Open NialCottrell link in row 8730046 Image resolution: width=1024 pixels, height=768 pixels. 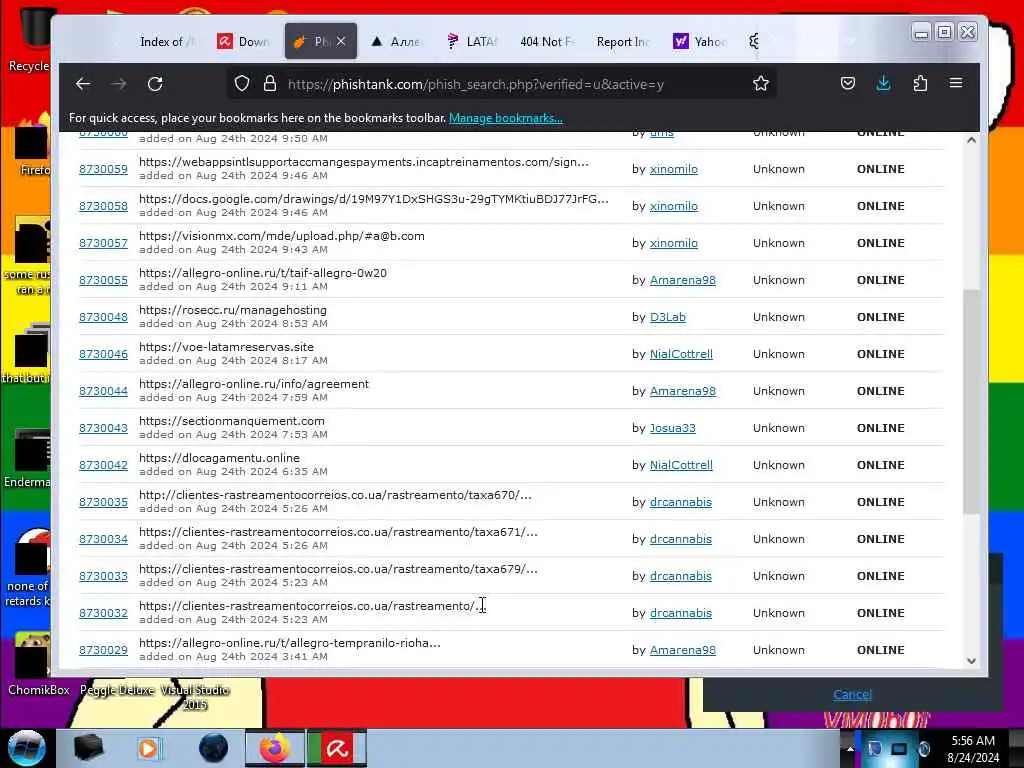tap(681, 354)
